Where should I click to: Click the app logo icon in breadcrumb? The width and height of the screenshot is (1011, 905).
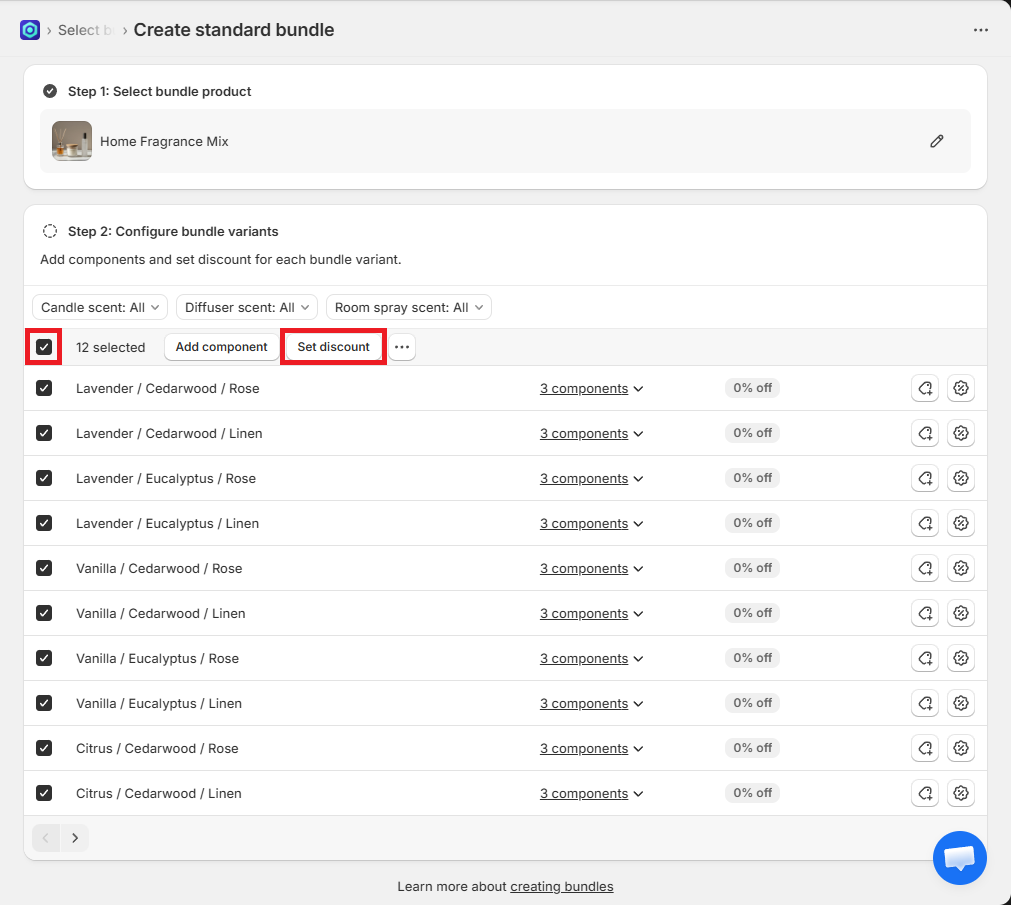click(30, 30)
